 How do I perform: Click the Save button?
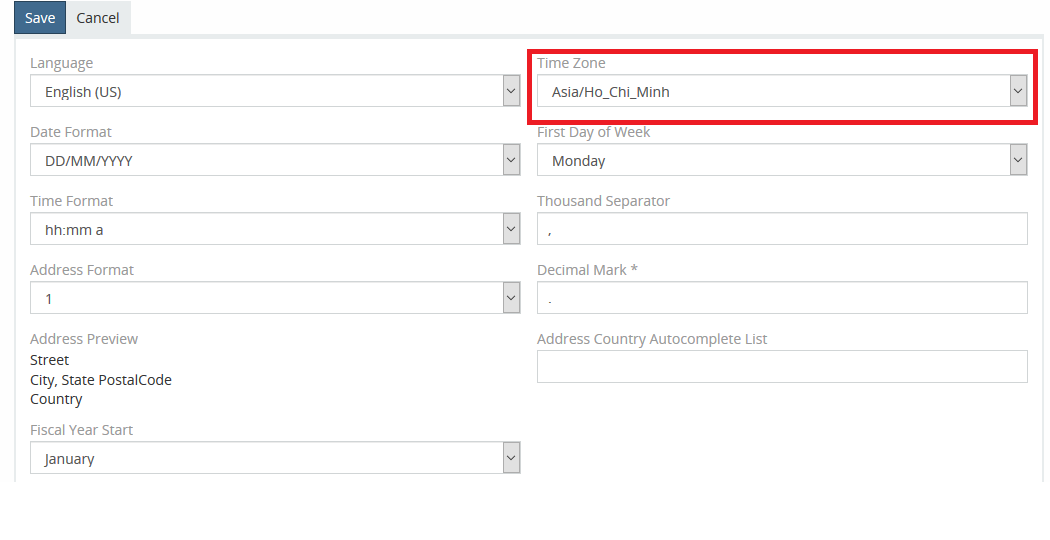pos(40,18)
